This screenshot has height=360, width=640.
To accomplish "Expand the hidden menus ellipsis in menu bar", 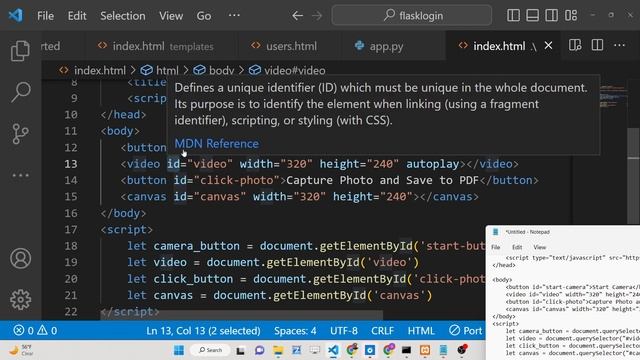I will (x=234, y=16).
